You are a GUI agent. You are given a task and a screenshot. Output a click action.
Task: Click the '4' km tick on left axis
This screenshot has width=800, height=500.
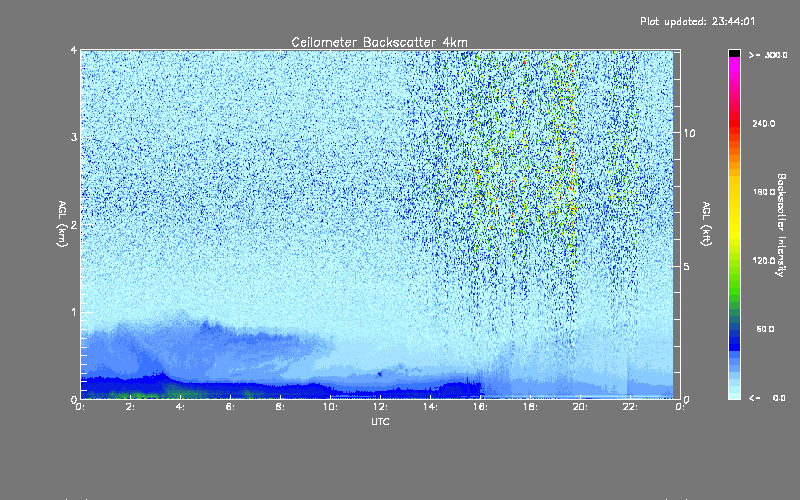(74, 50)
